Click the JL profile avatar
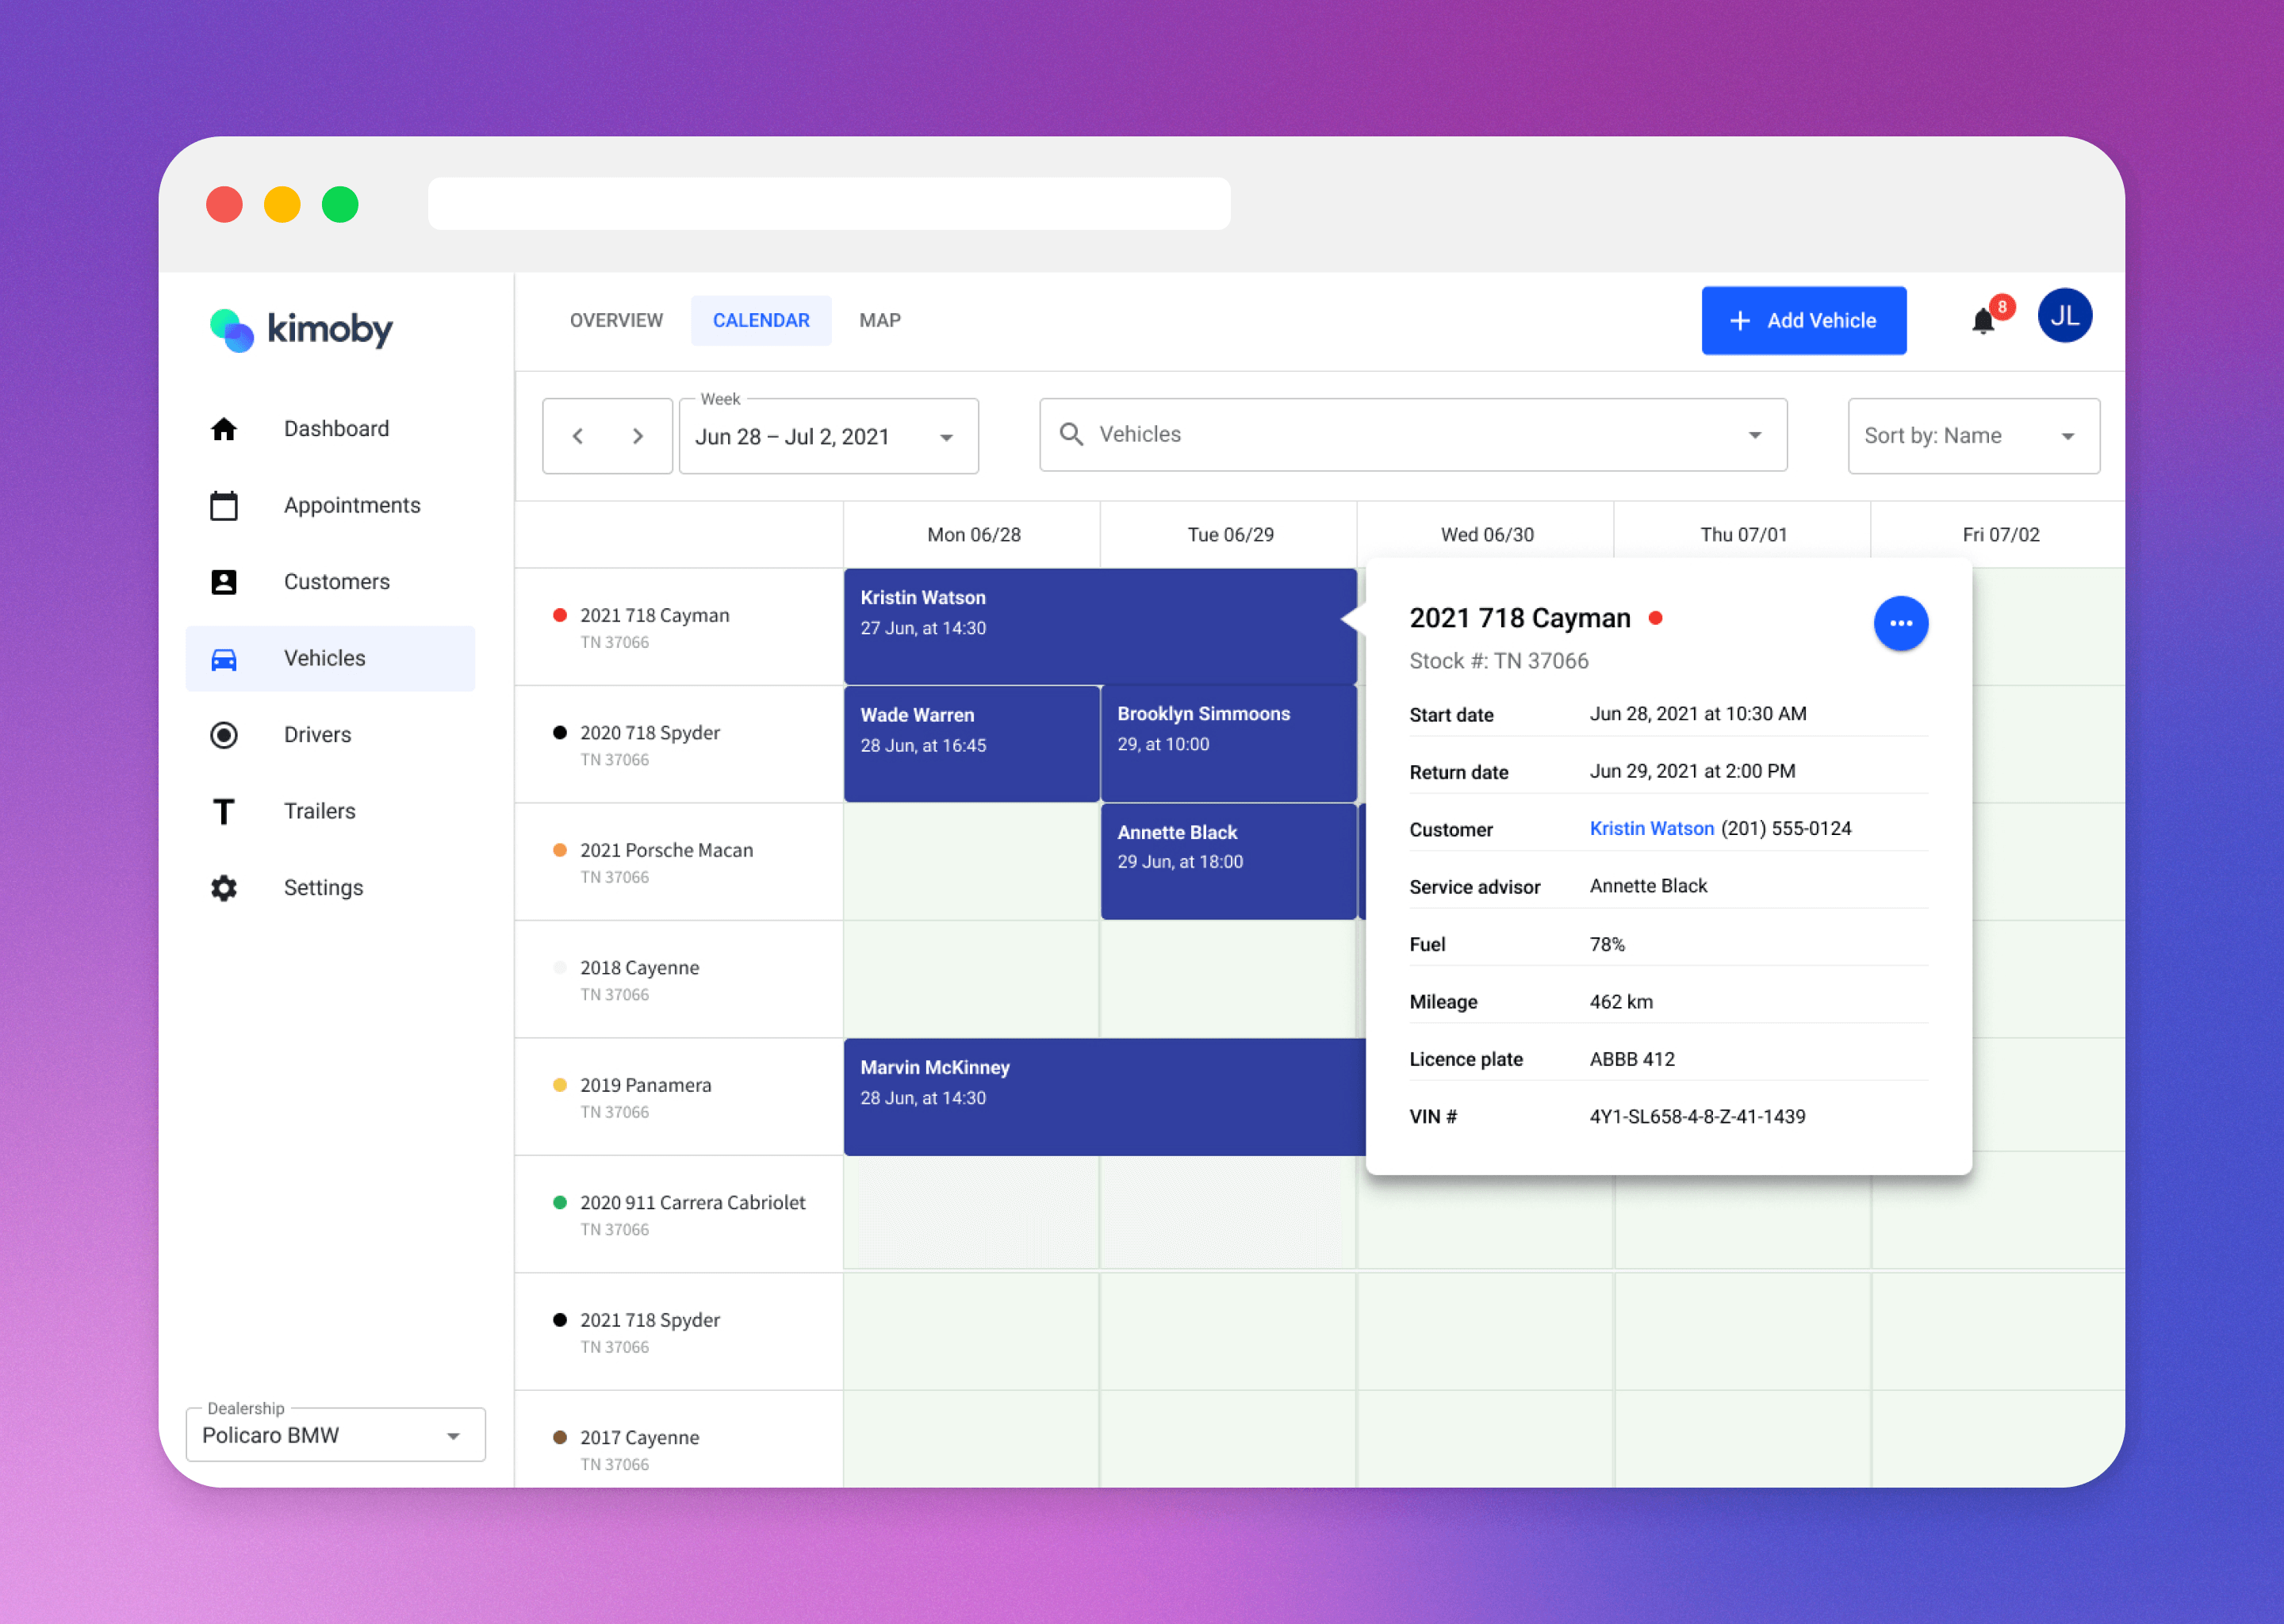 click(2064, 316)
